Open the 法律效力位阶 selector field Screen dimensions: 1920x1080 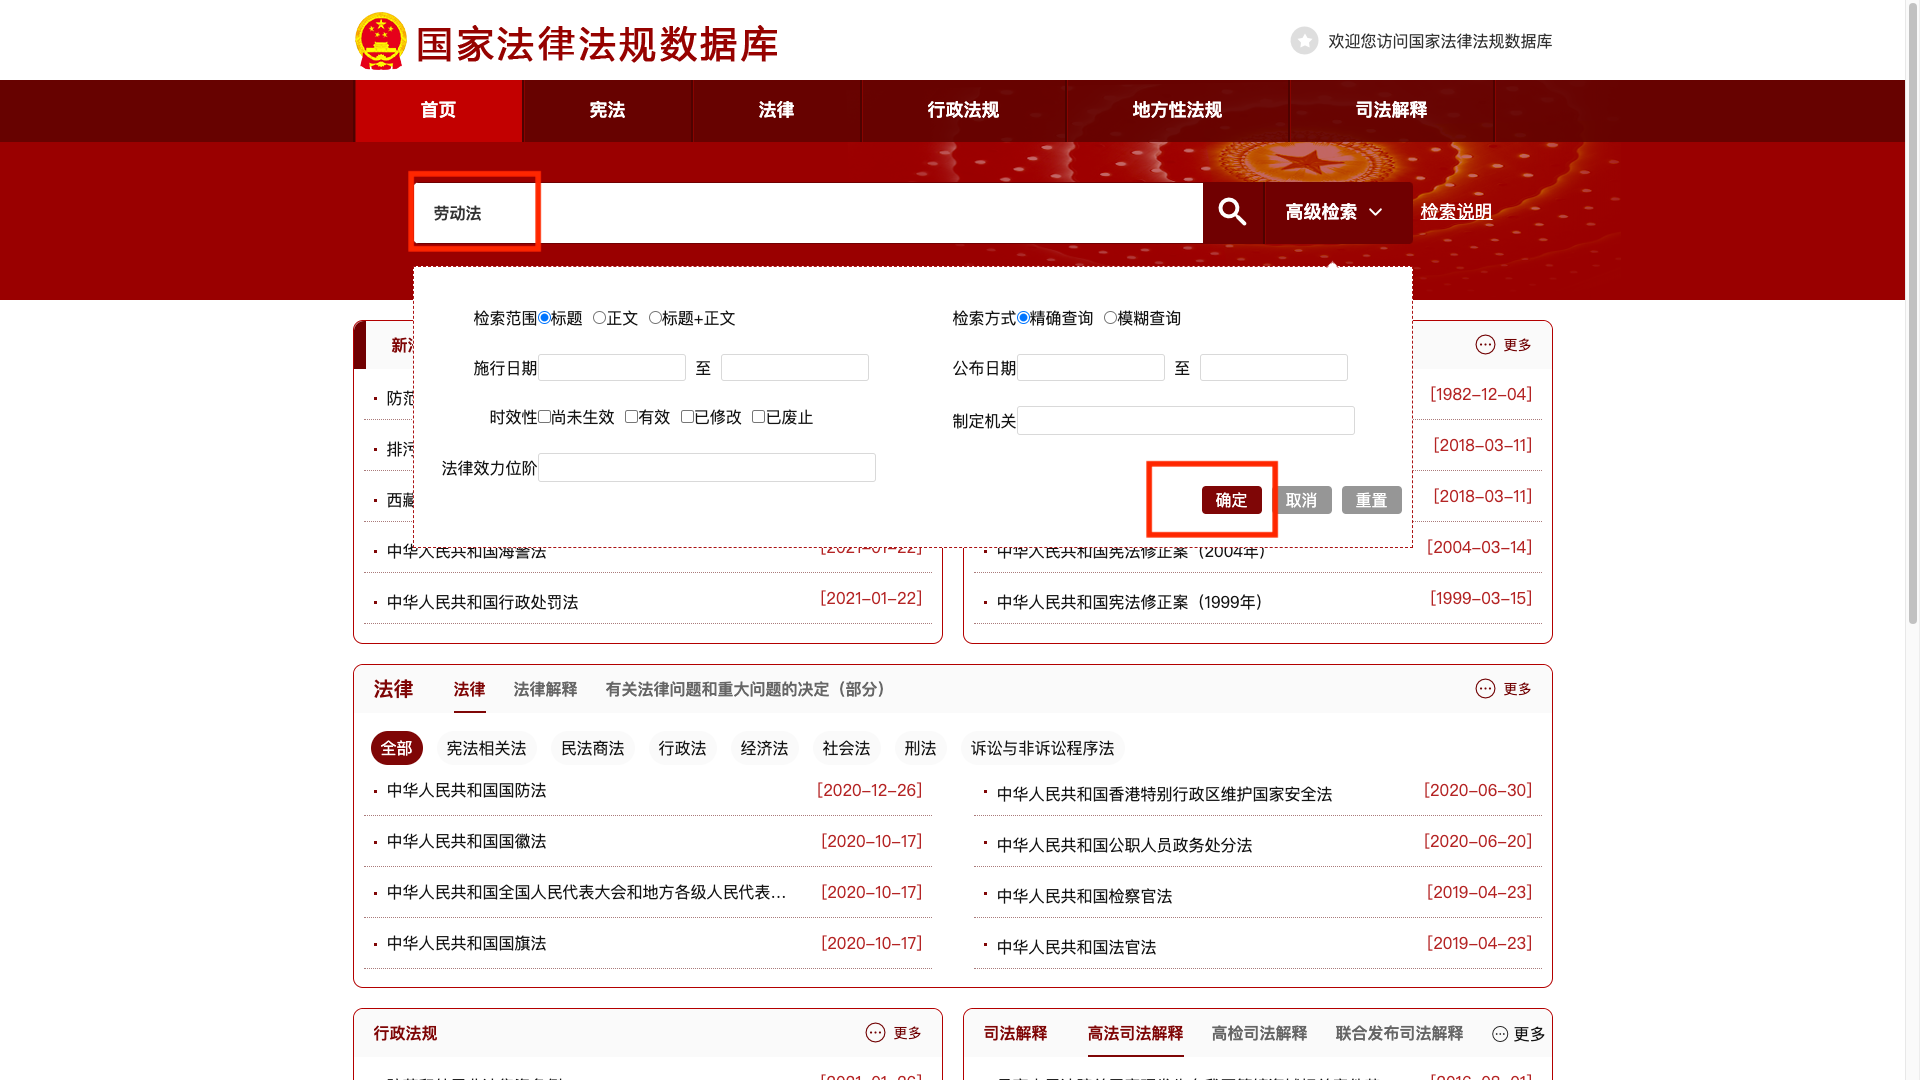pos(706,468)
